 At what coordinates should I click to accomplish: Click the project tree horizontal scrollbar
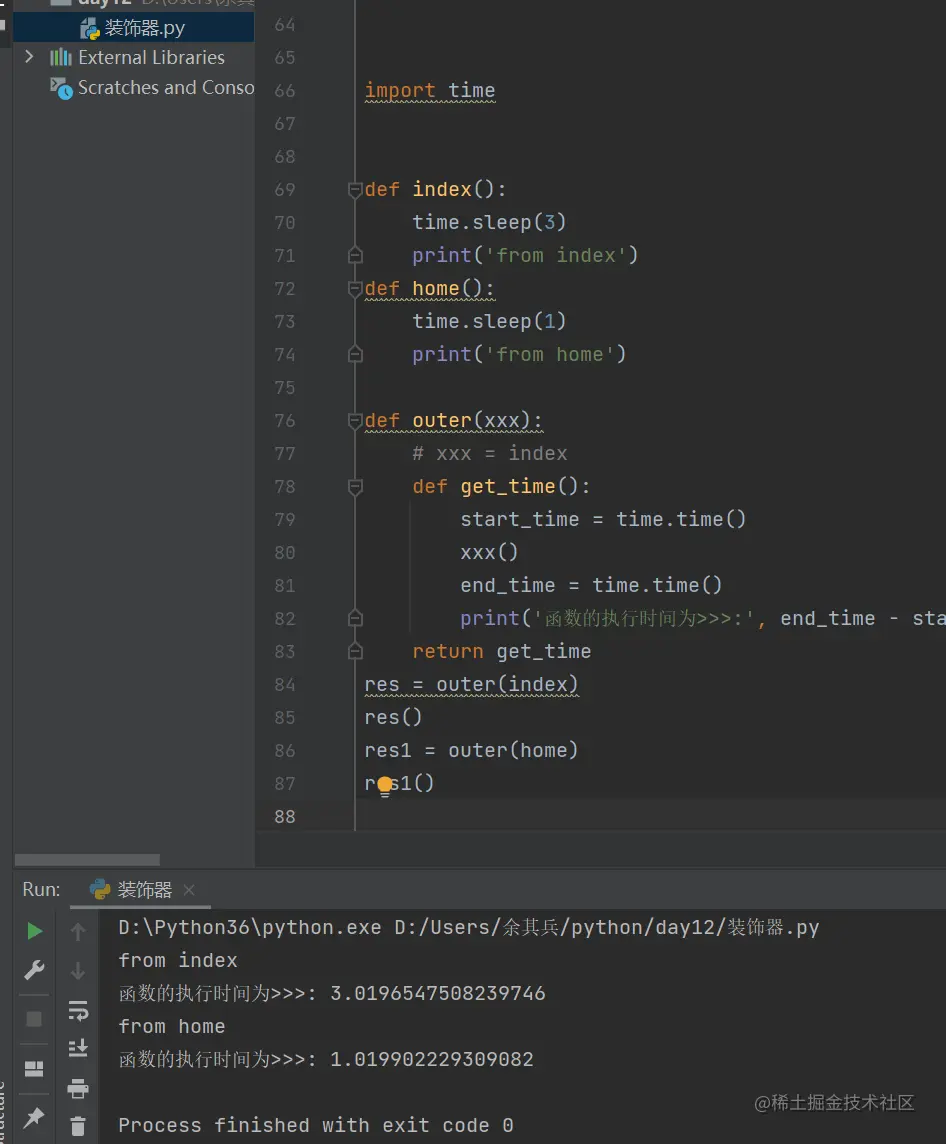click(87, 859)
